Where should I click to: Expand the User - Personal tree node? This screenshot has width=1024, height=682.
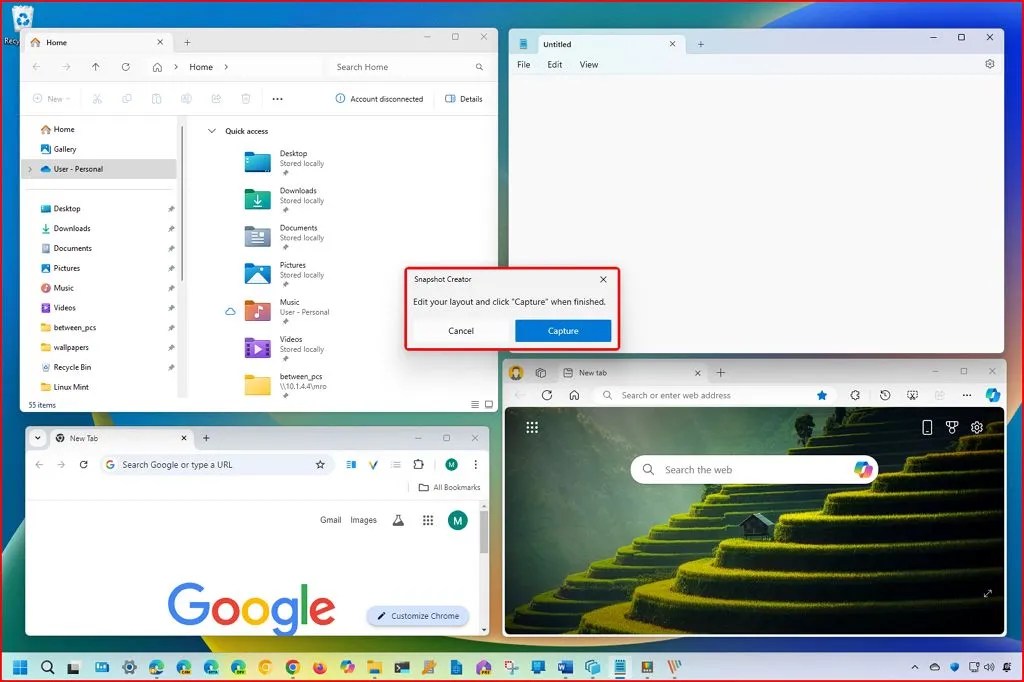30,169
